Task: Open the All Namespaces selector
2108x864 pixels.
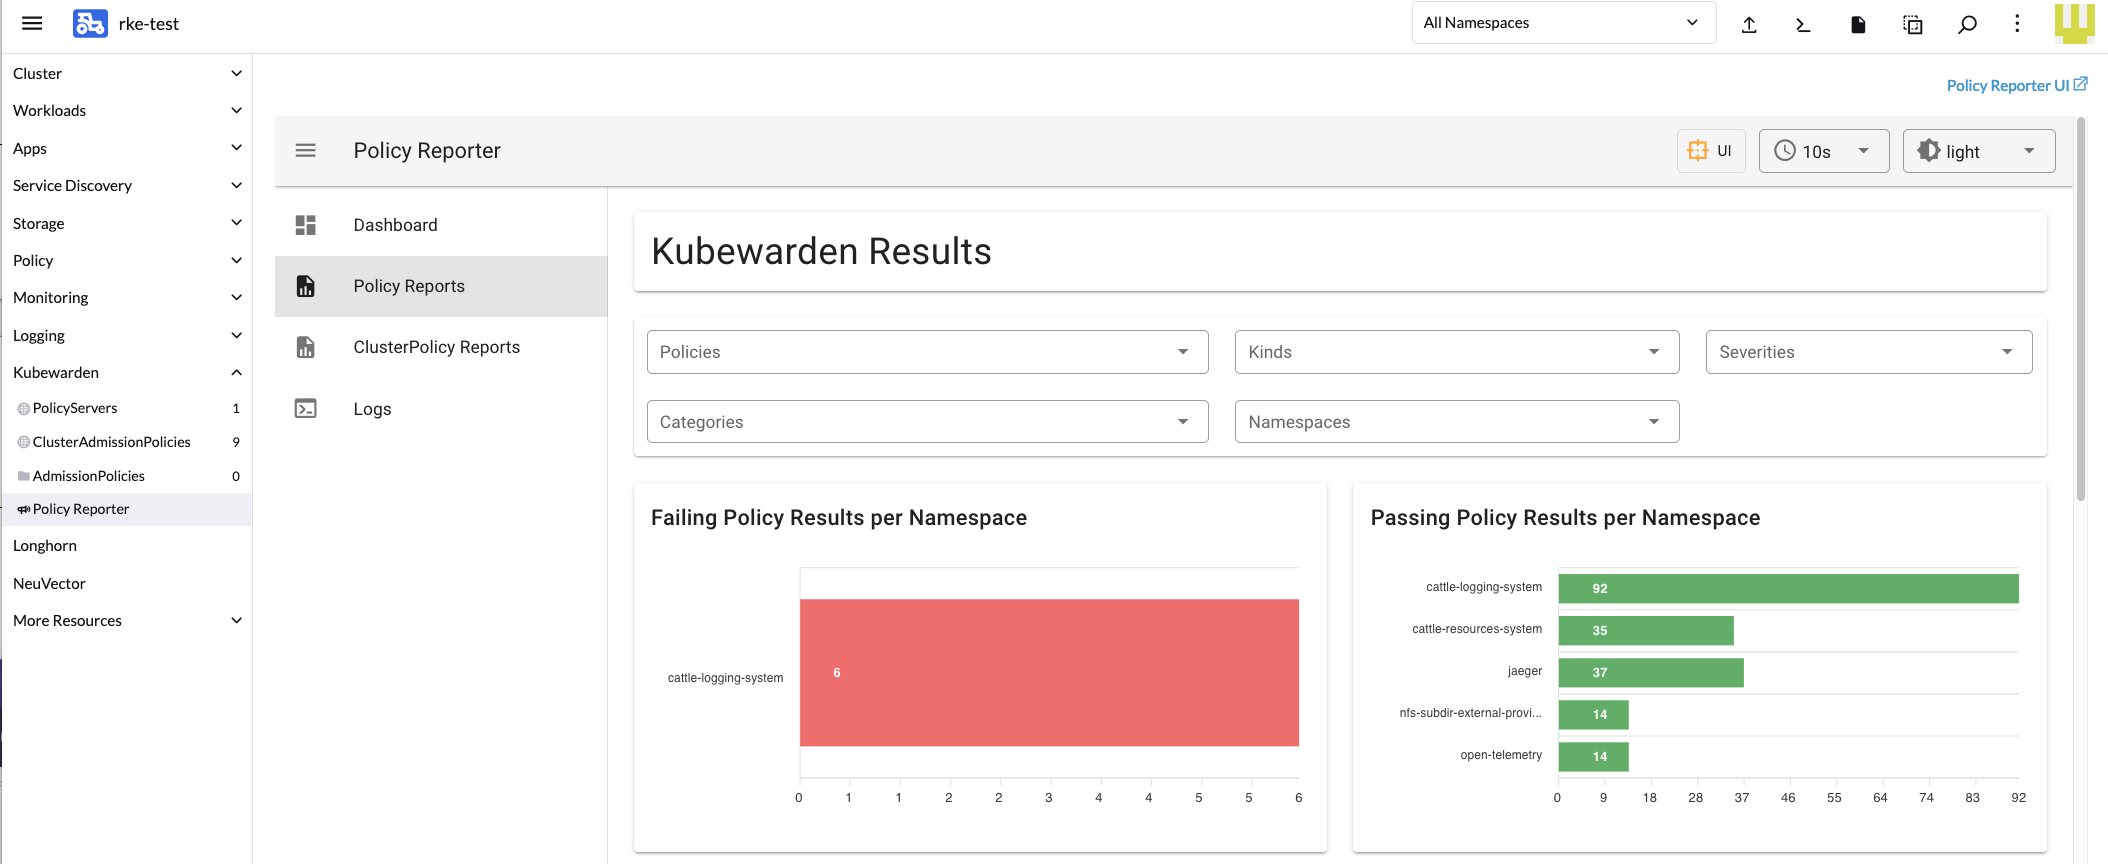Action: [1564, 23]
